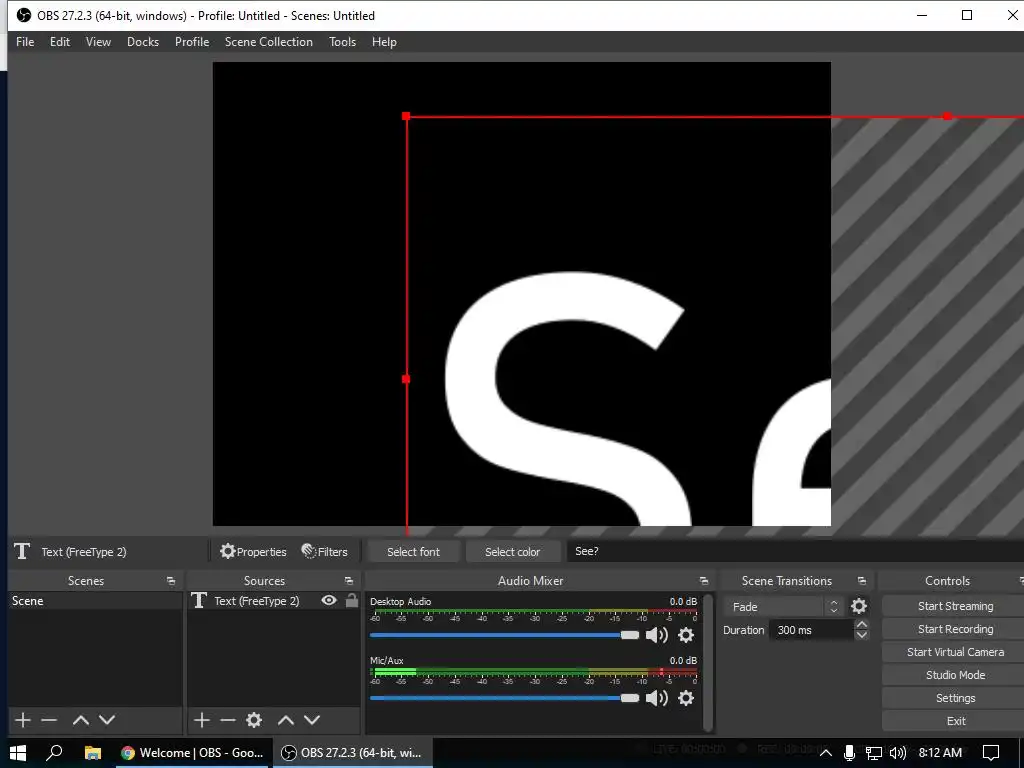
Task: Open the taskbar volume icon
Action: coord(898,753)
